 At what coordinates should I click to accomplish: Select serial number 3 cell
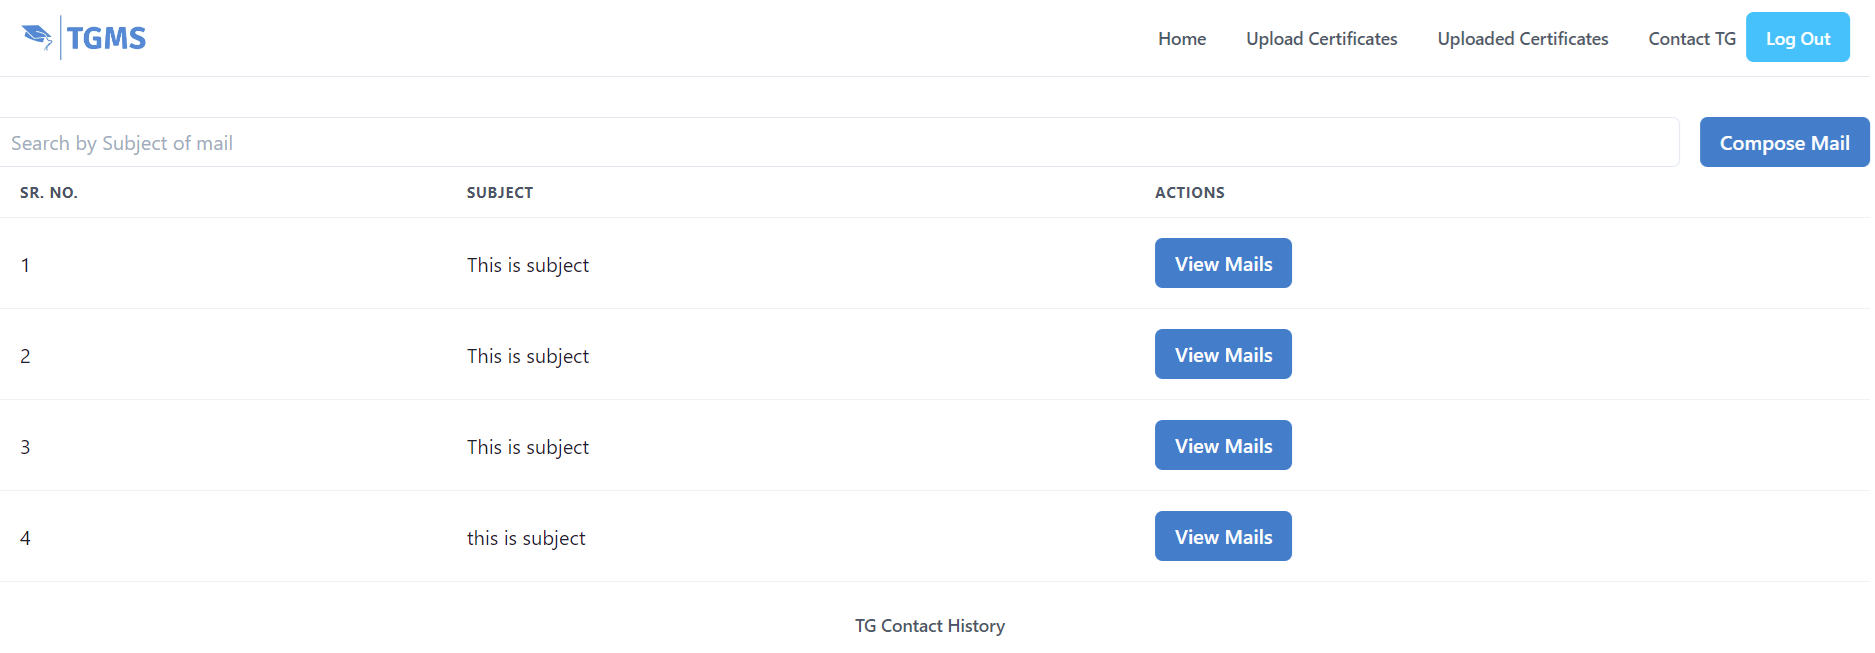coord(25,447)
